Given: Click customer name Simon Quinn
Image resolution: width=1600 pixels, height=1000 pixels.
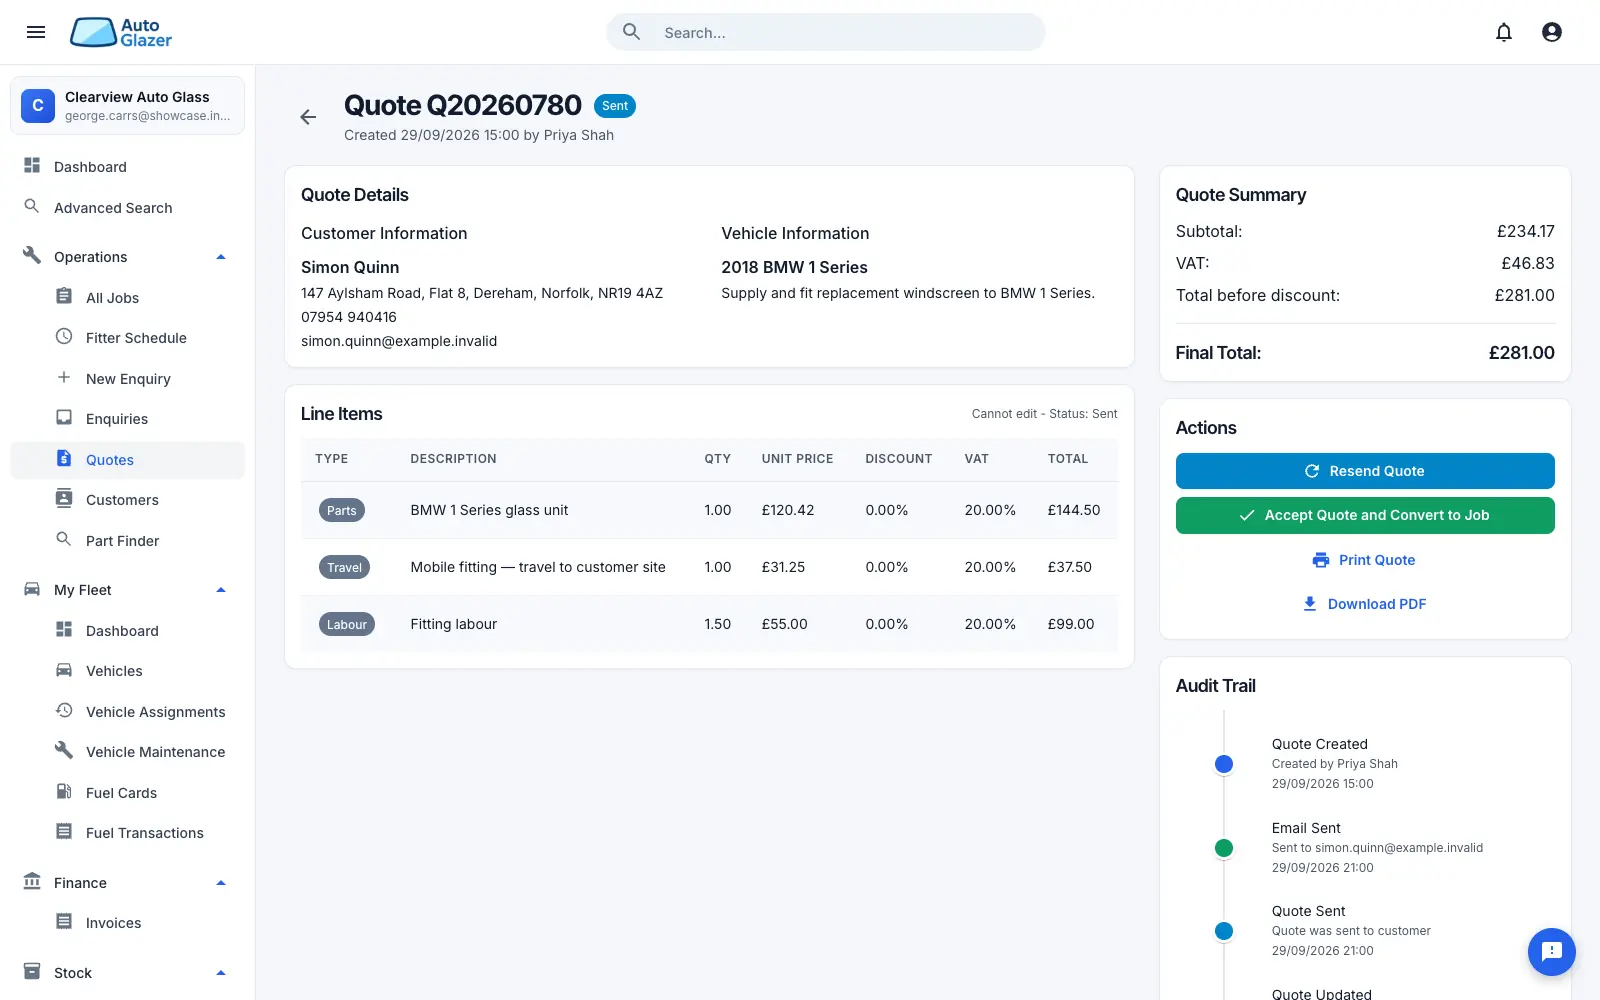Looking at the screenshot, I should (350, 267).
